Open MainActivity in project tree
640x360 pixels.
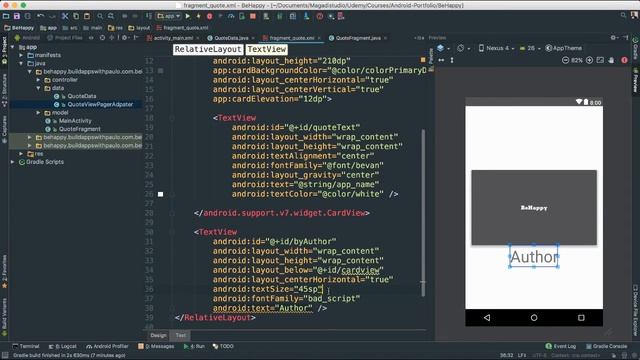(x=75, y=121)
